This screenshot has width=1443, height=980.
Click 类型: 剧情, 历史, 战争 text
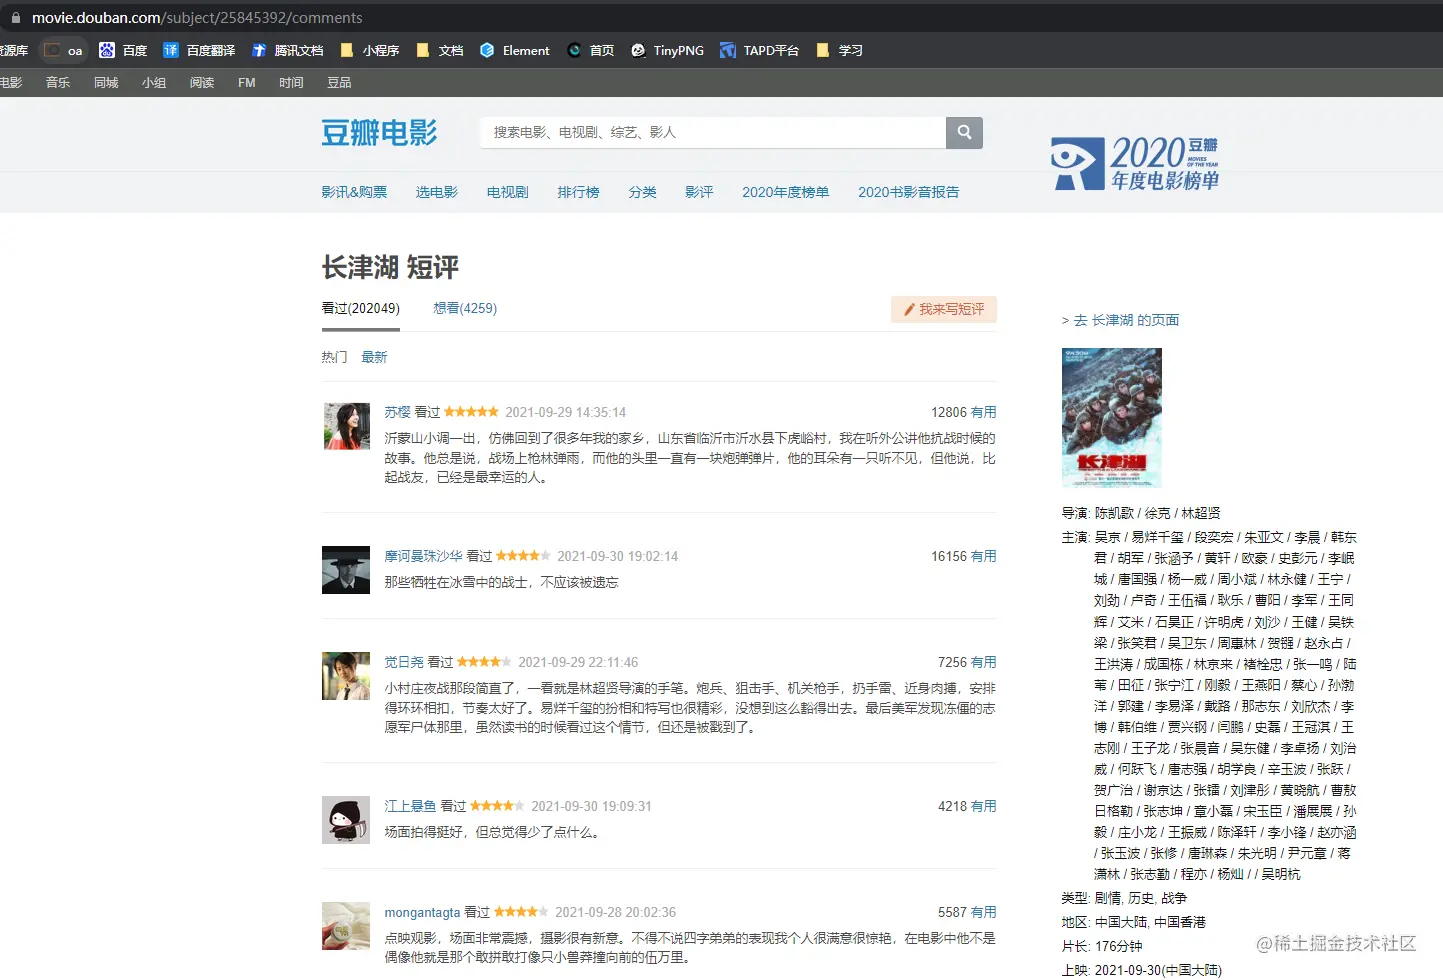[x=1124, y=898]
